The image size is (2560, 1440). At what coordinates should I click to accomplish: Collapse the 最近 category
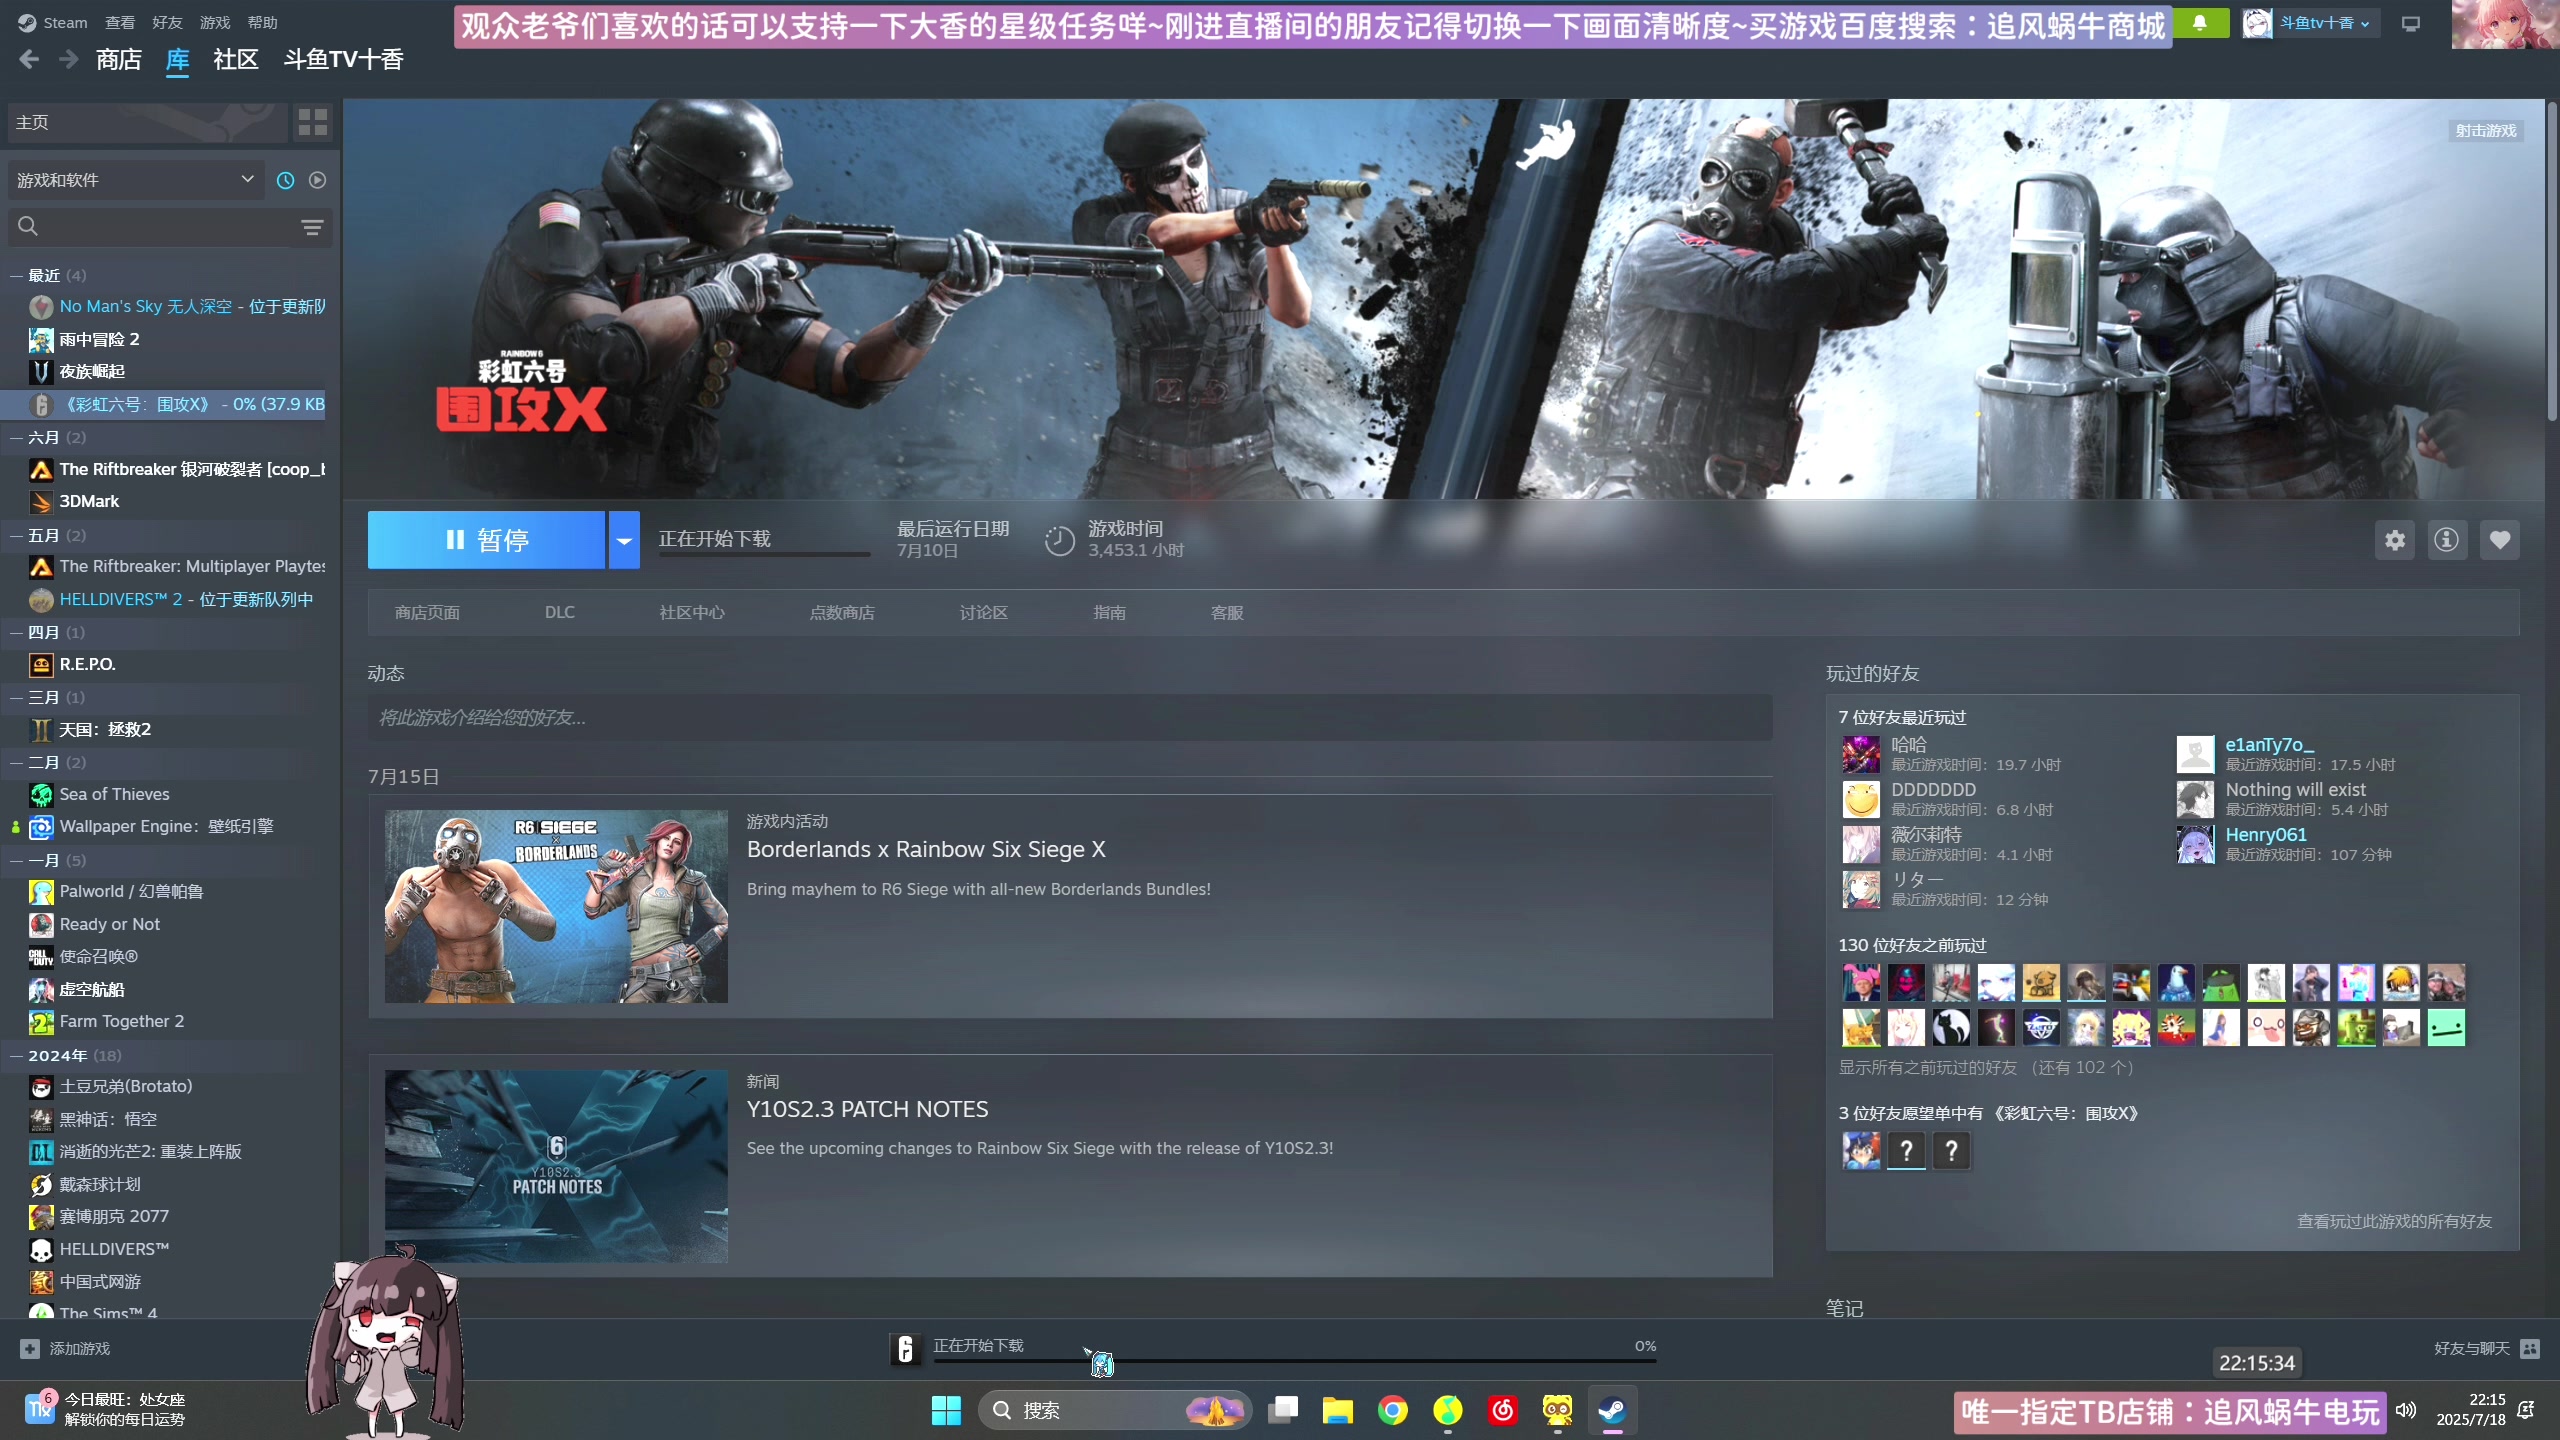[x=16, y=275]
